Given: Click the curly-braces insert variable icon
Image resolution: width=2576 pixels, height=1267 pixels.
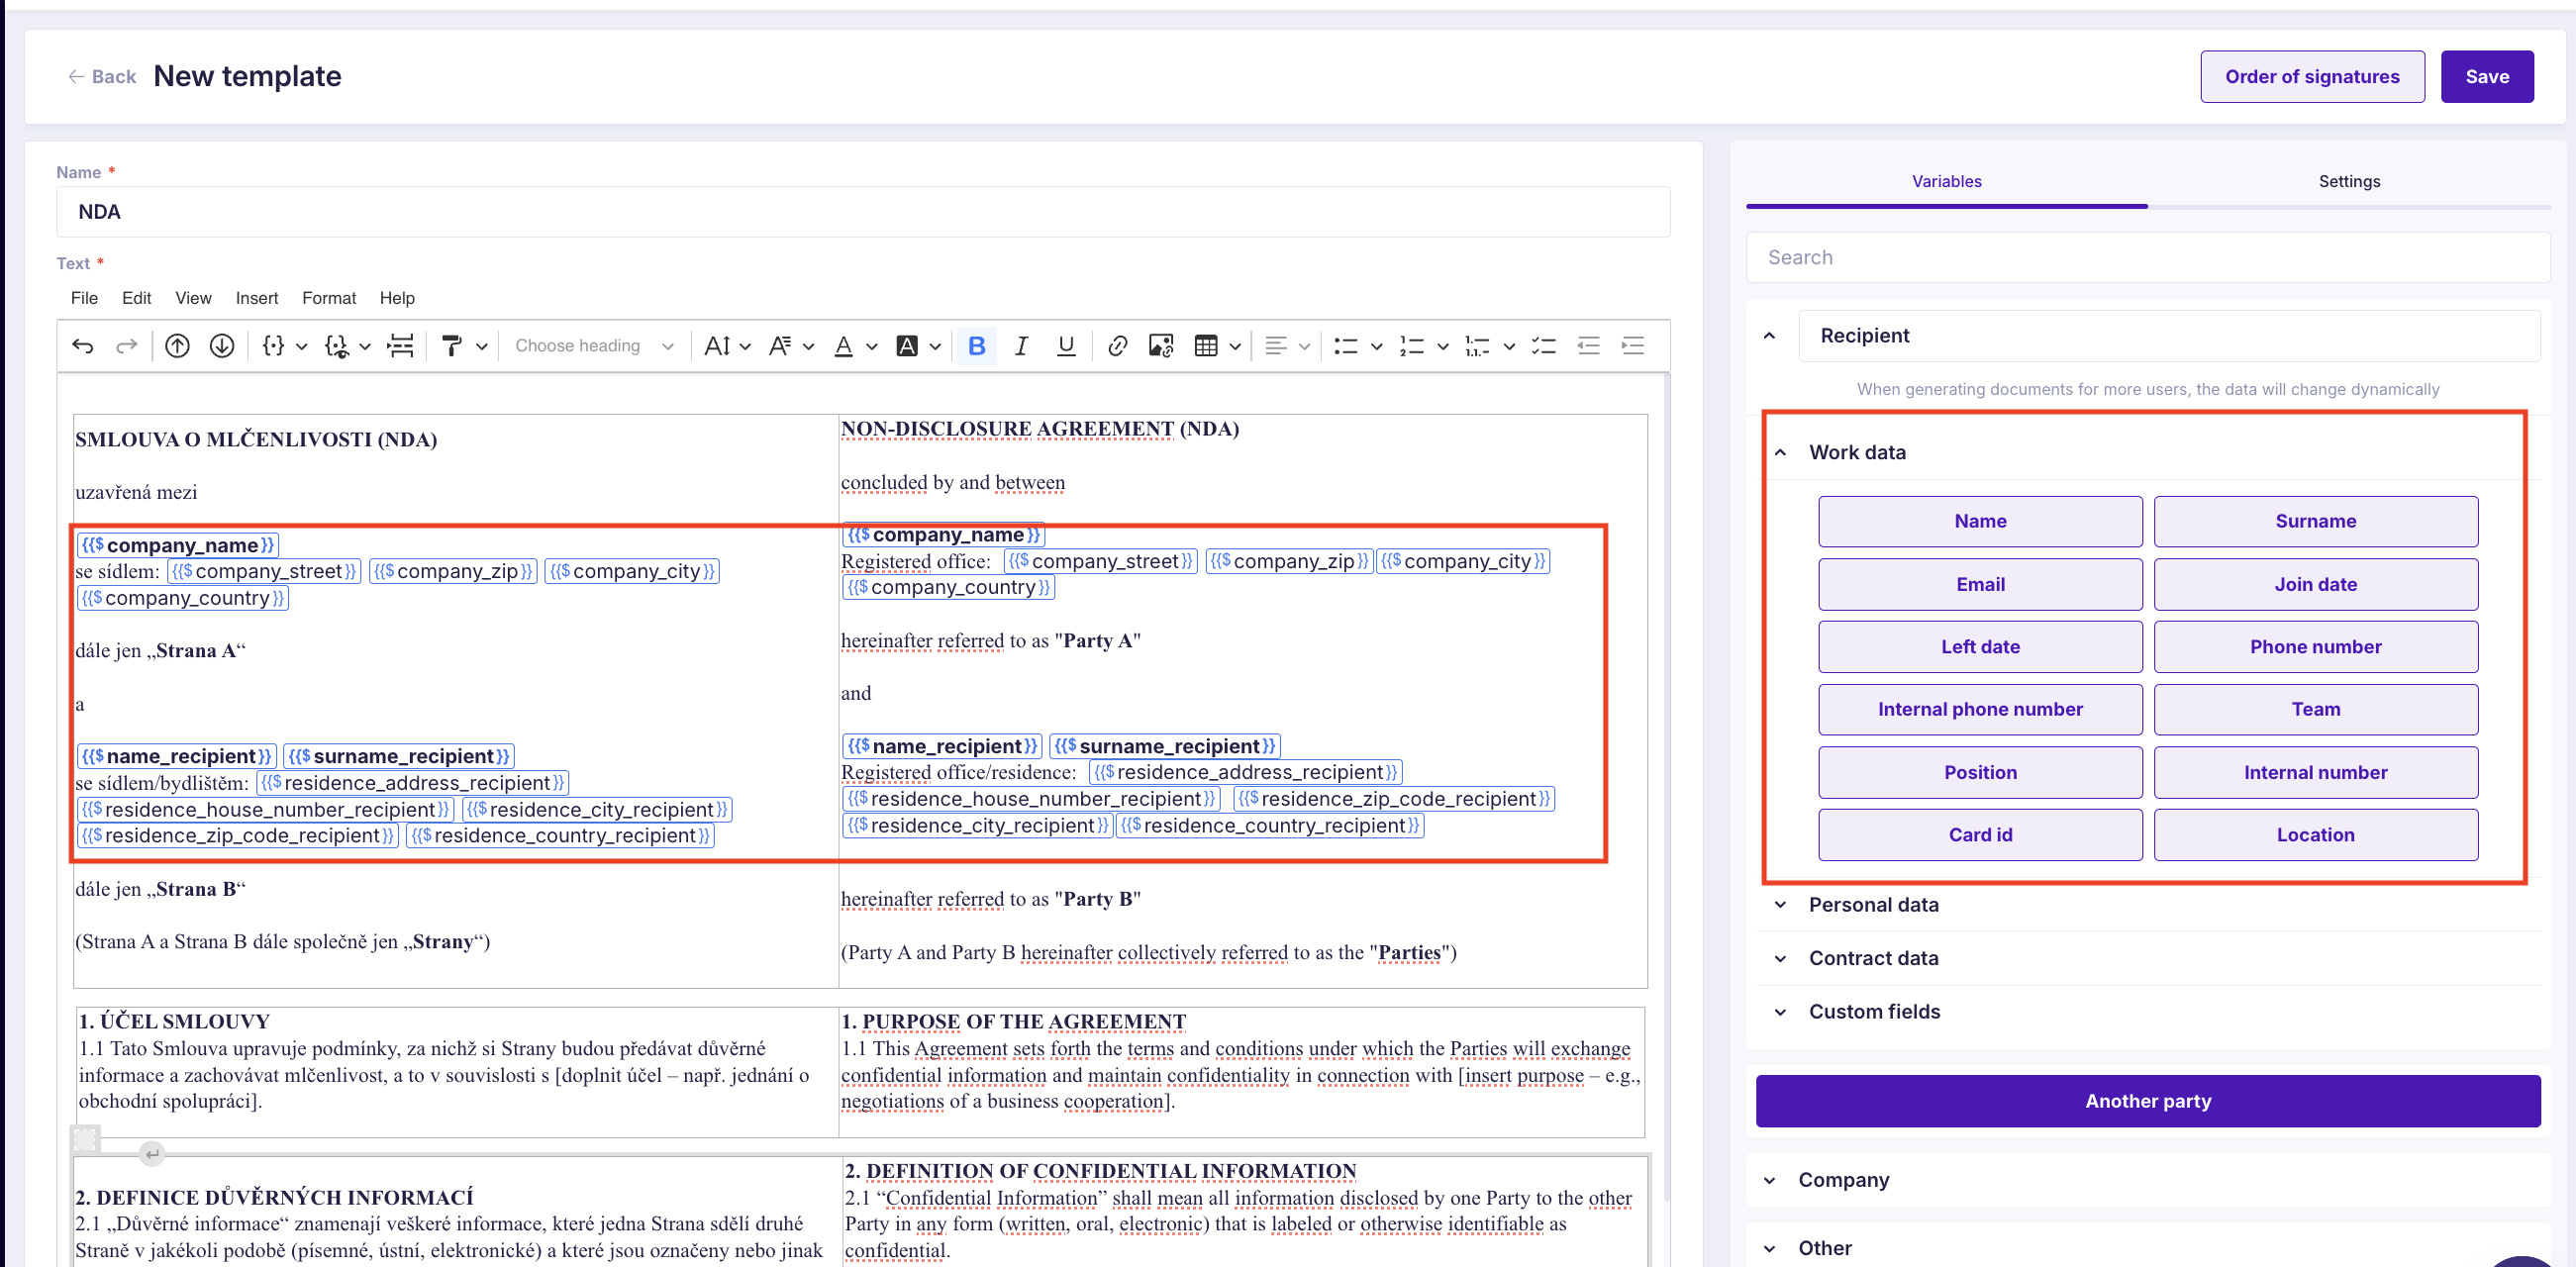Looking at the screenshot, I should (273, 346).
